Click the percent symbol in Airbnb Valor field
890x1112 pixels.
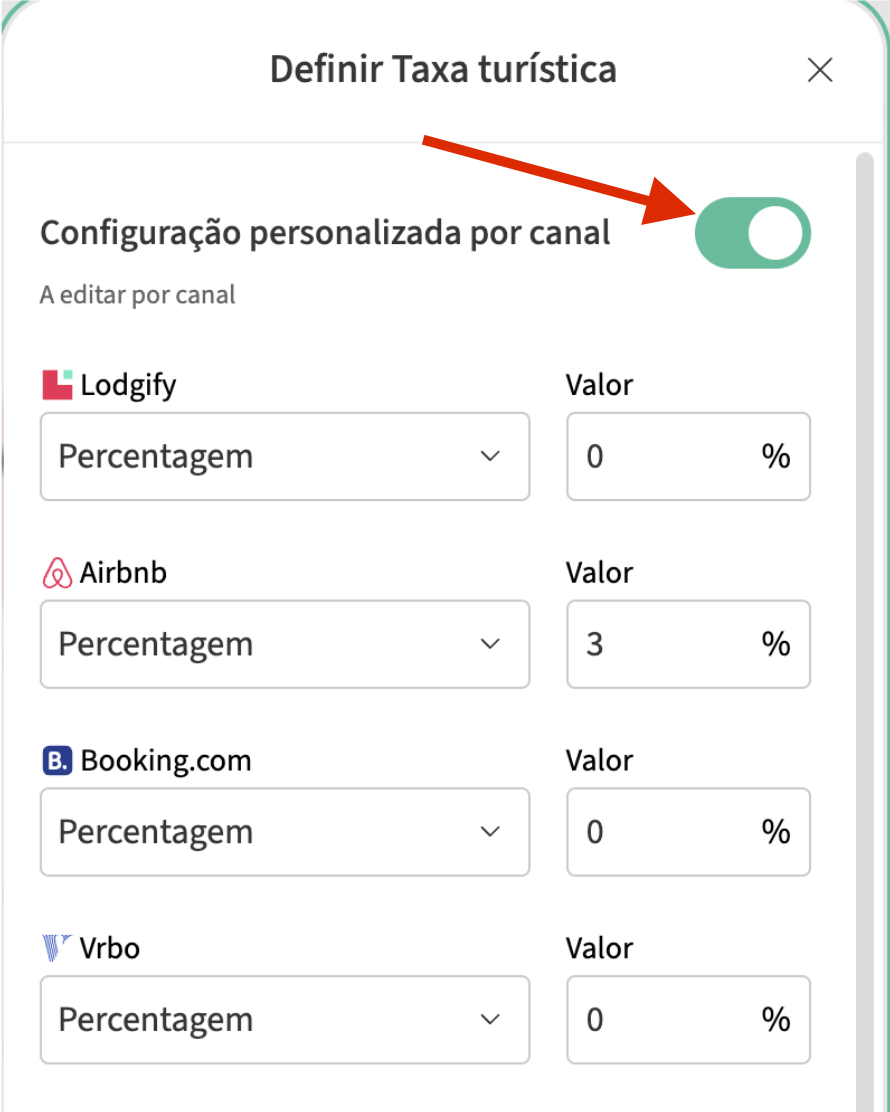[x=776, y=644]
